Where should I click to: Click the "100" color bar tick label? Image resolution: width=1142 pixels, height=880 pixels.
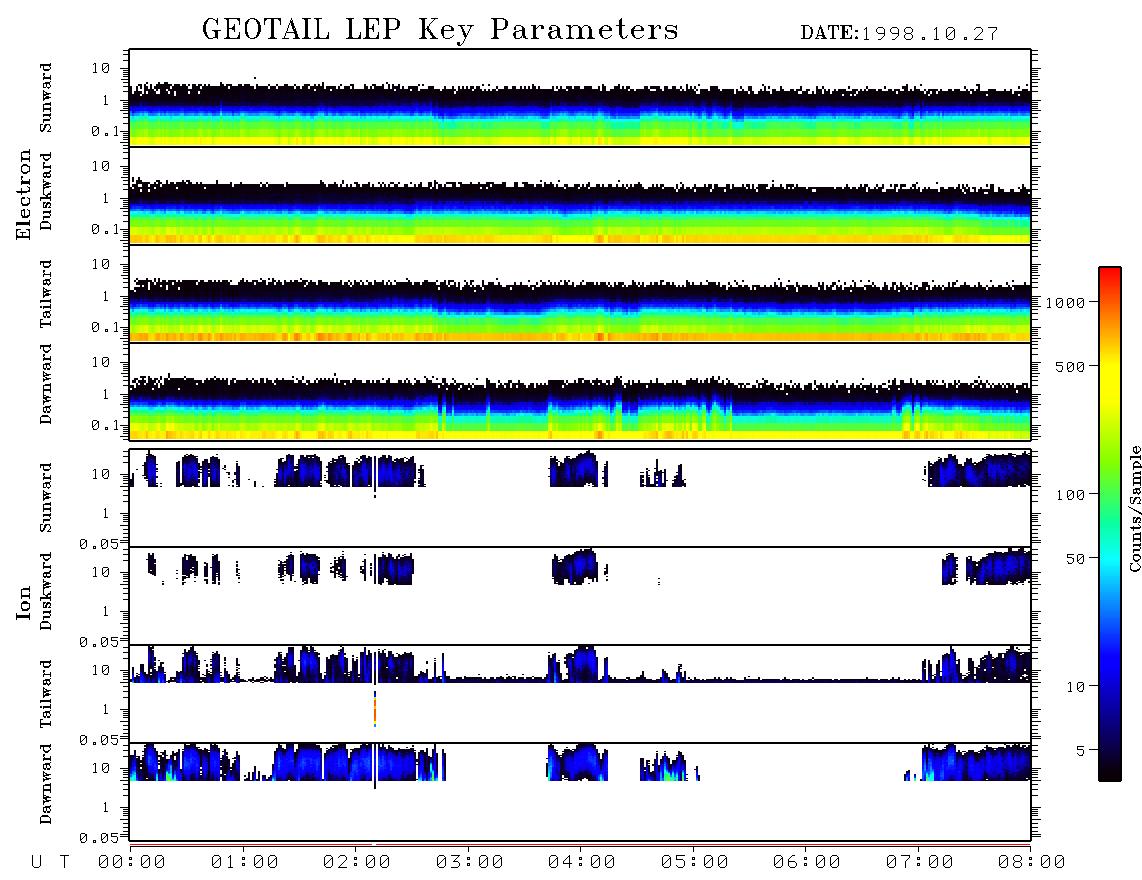coord(1070,495)
